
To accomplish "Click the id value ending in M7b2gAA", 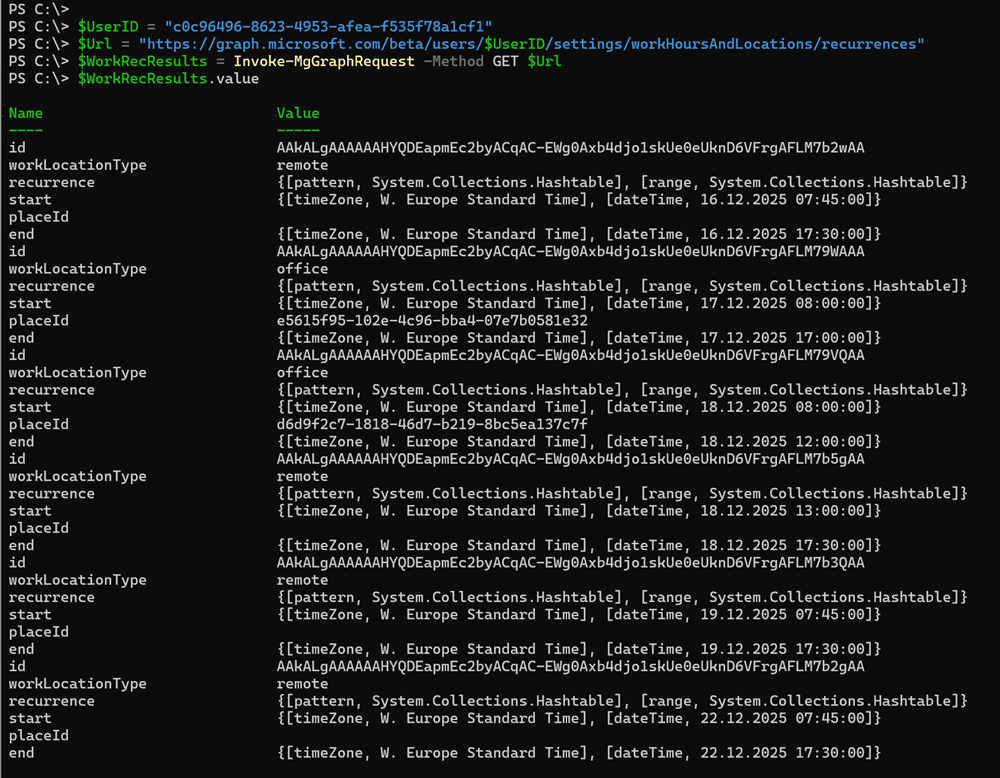I will coord(570,667).
